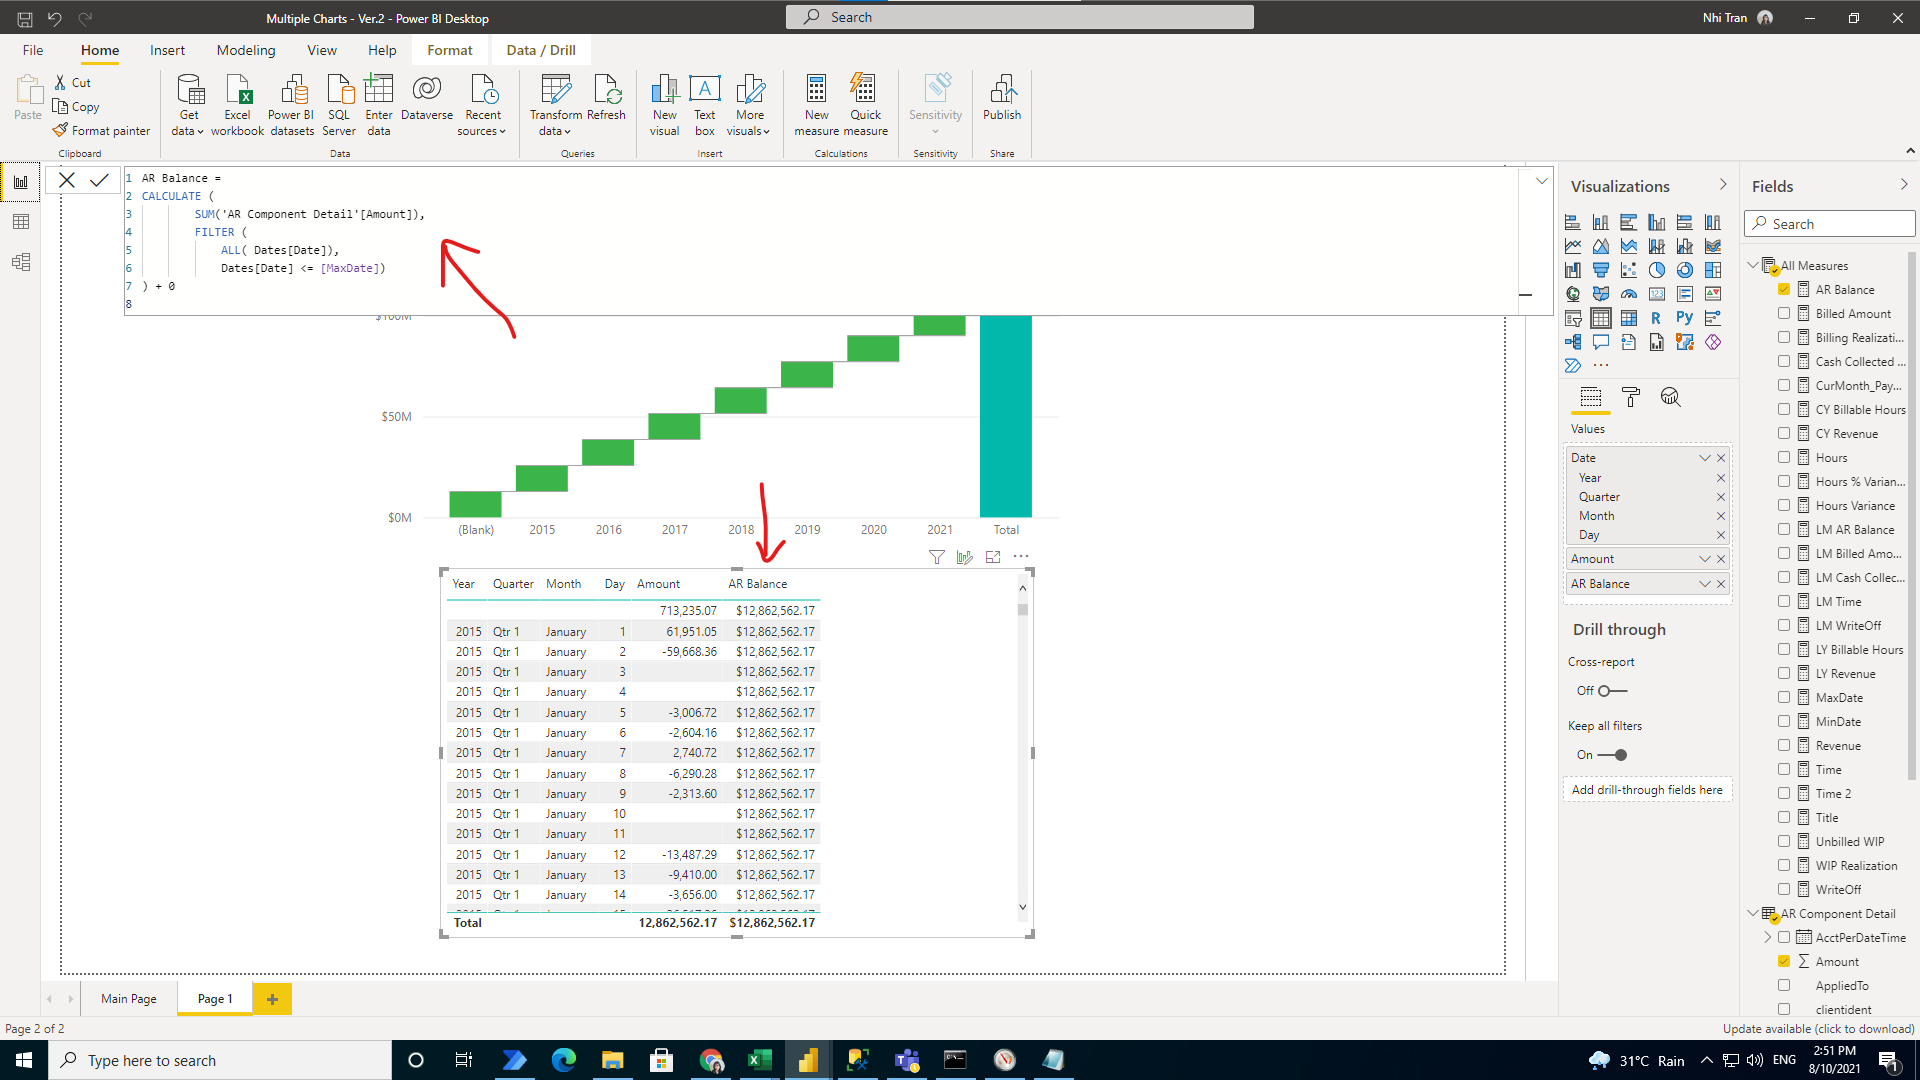The width and height of the screenshot is (1920, 1080).
Task: Refresh the data queries
Action: (x=606, y=98)
